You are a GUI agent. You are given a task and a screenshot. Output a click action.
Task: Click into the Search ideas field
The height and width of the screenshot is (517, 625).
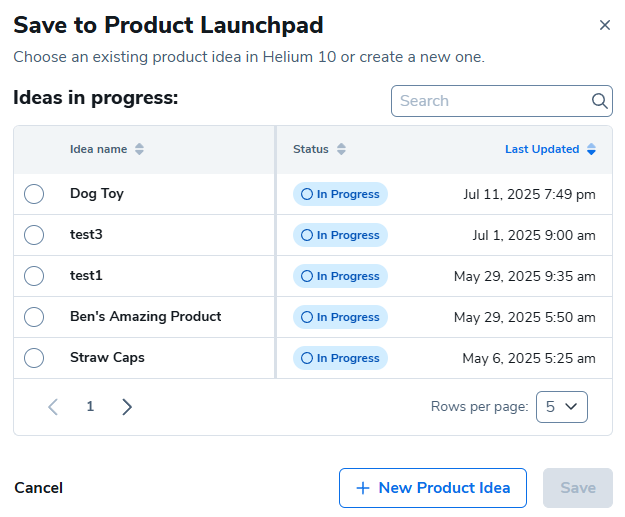pos(490,101)
